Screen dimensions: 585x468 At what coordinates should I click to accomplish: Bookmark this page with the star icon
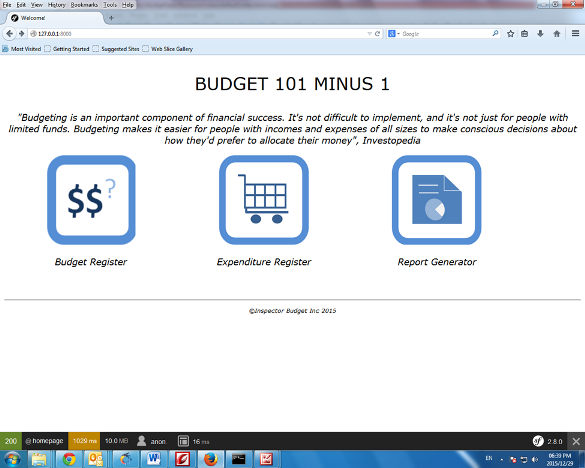pyautogui.click(x=510, y=34)
